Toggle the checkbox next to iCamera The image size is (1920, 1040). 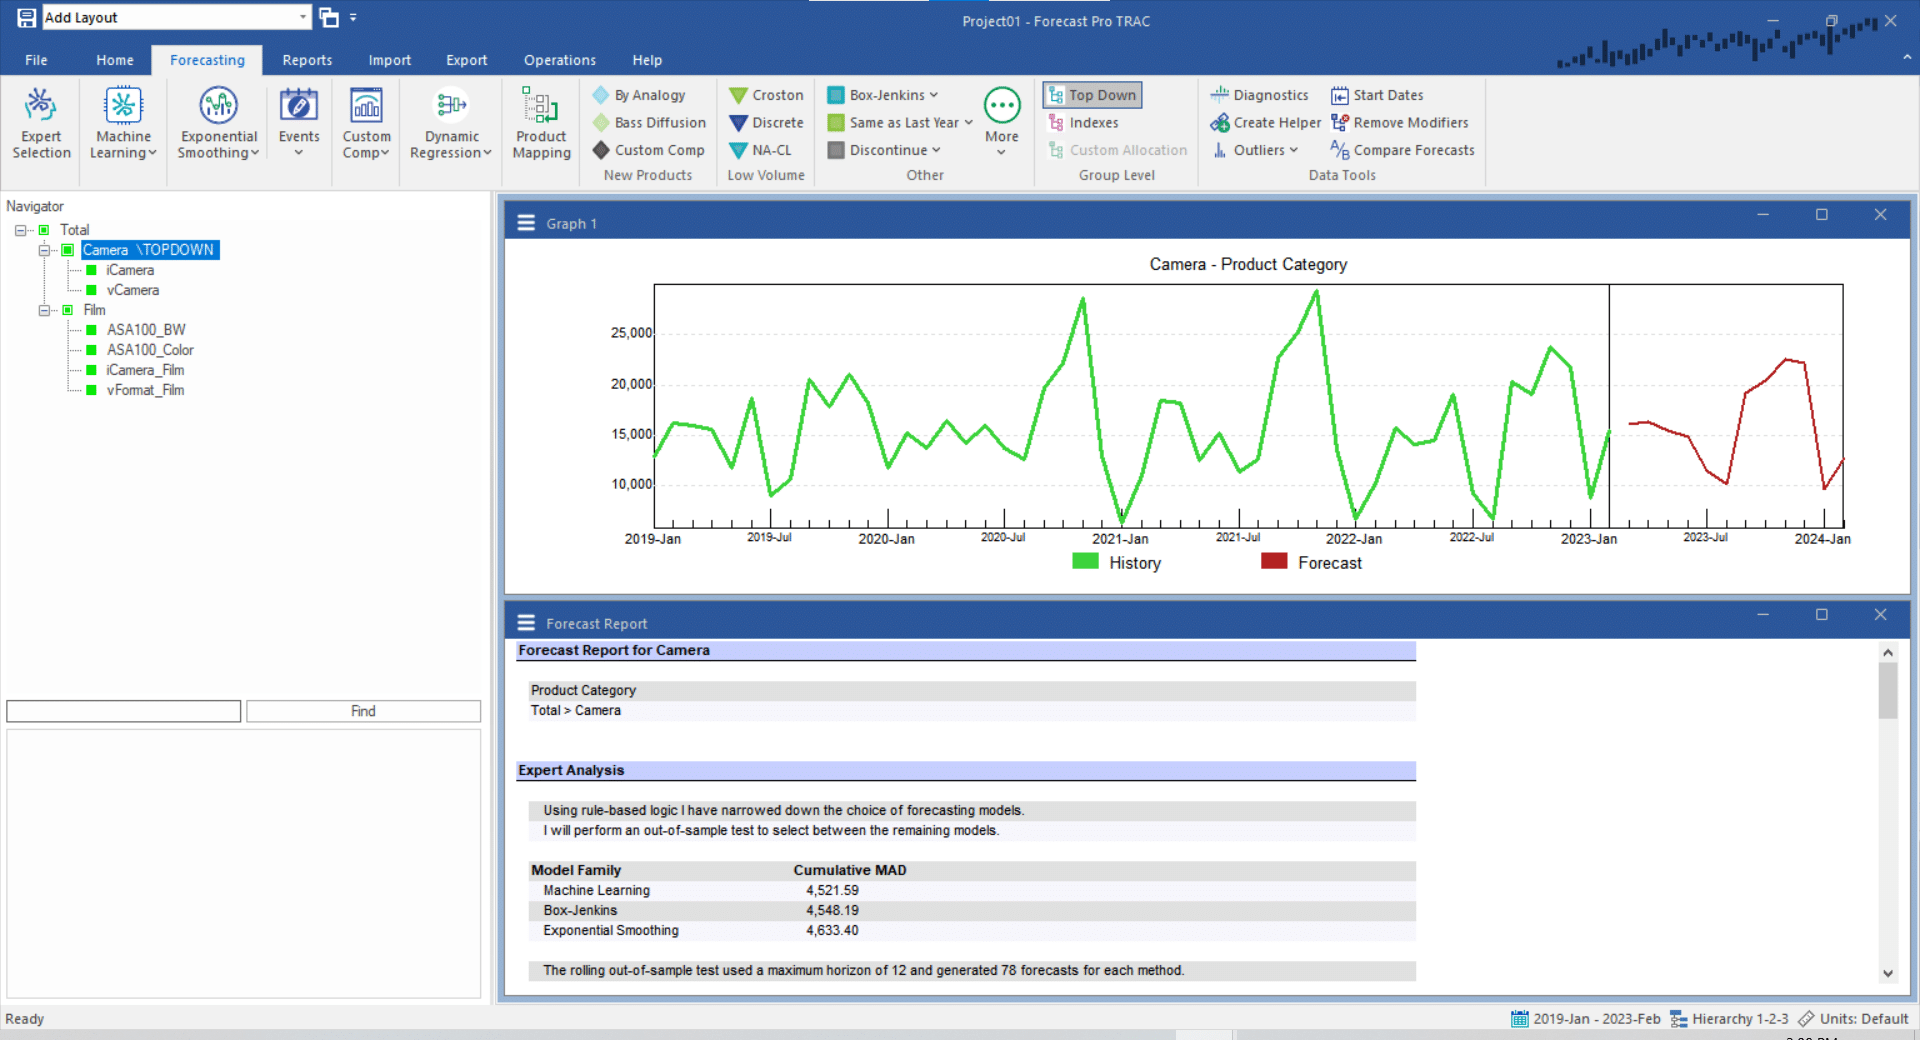[x=91, y=270]
